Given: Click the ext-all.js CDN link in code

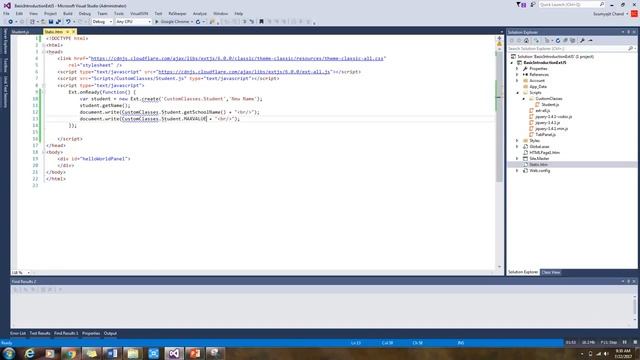Looking at the screenshot, I should click(244, 72).
